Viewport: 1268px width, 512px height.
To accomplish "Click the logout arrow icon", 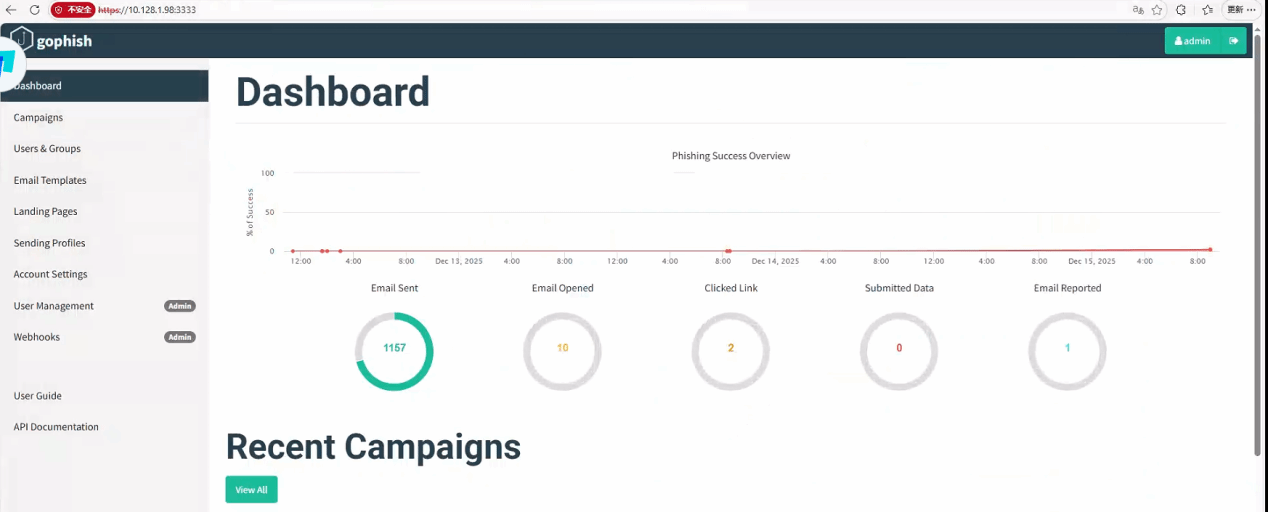I will click(1234, 41).
